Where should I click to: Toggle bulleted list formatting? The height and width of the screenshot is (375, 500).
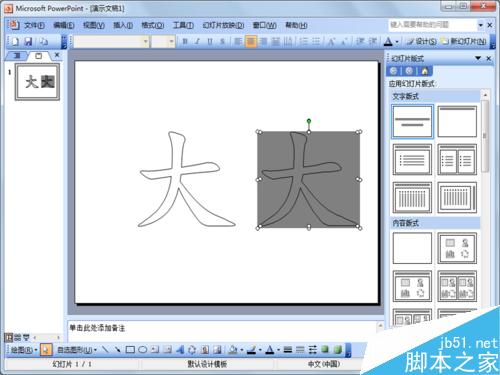(x=316, y=42)
